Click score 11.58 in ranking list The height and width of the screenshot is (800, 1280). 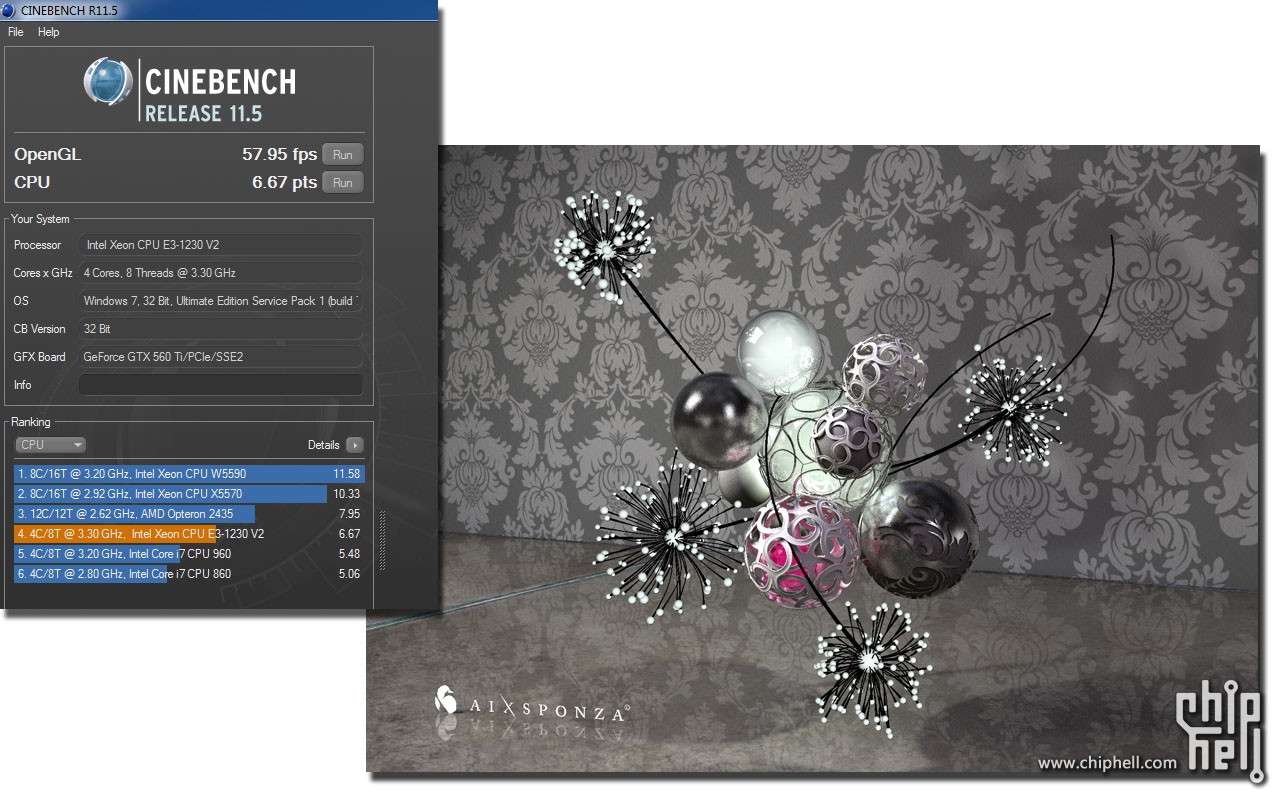346,474
